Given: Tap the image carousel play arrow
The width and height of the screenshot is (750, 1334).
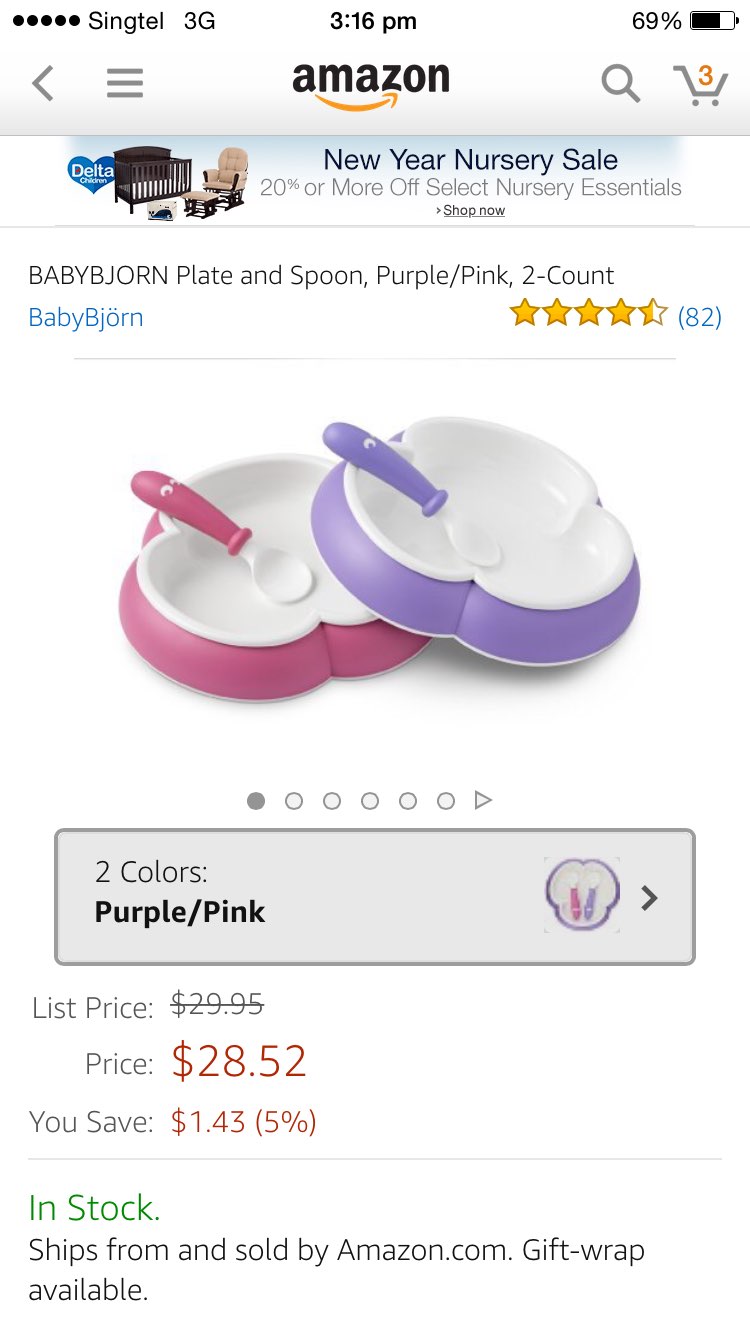Looking at the screenshot, I should [483, 800].
